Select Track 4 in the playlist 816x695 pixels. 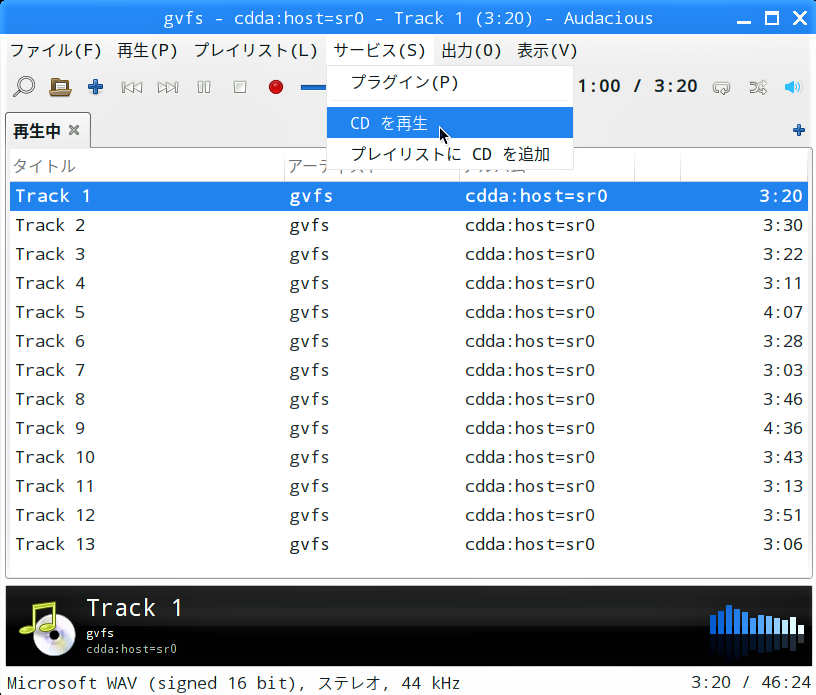[409, 284]
